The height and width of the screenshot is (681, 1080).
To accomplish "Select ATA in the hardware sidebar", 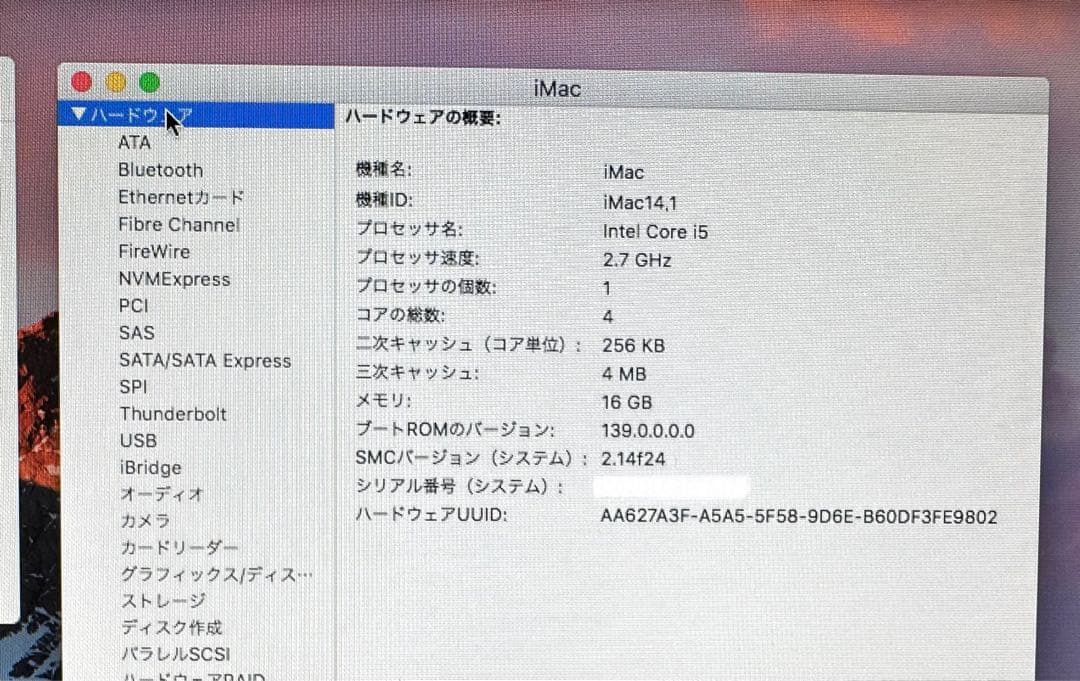I will click(x=135, y=142).
